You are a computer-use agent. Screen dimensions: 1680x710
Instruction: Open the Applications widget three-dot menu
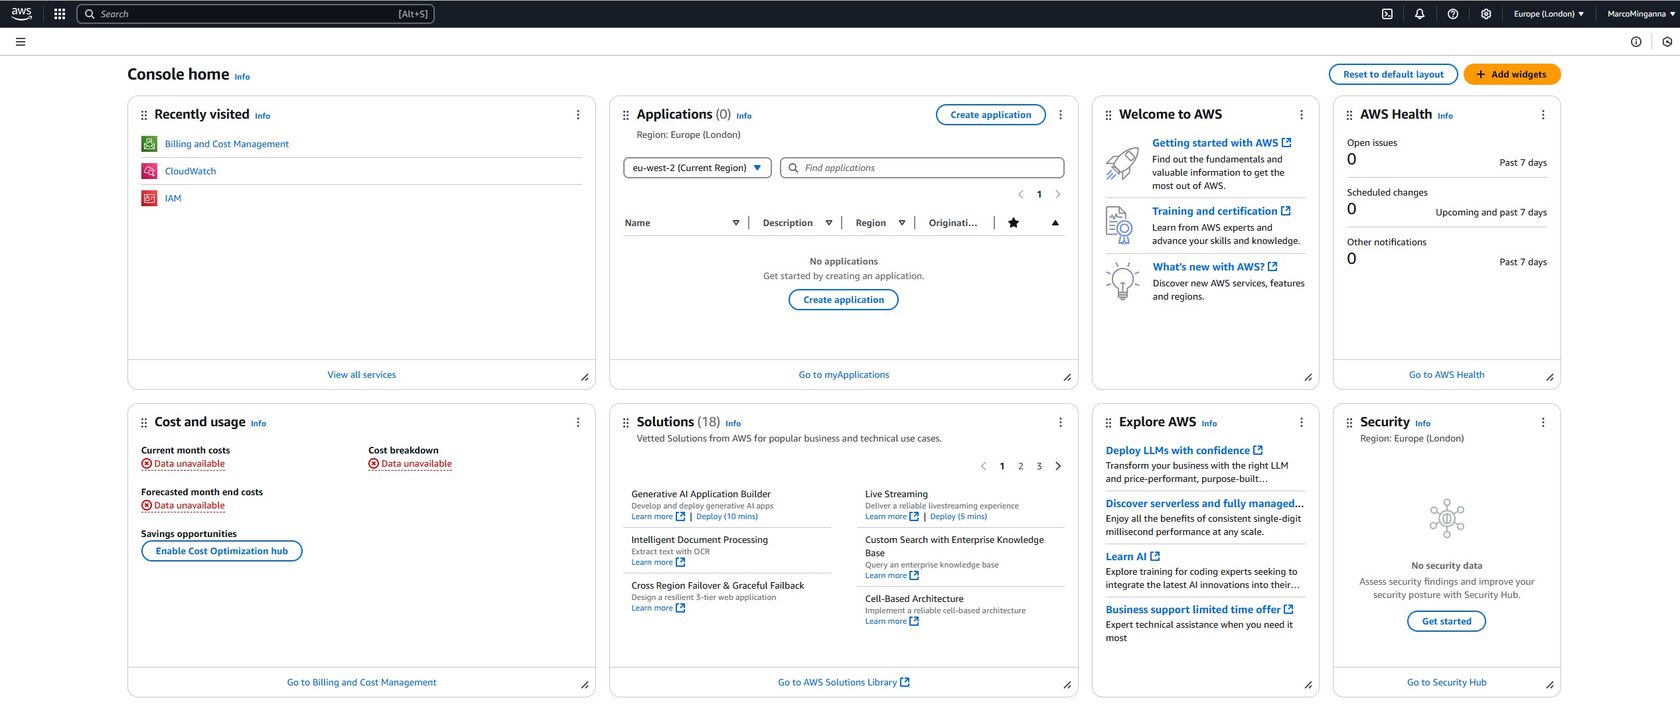[1061, 115]
